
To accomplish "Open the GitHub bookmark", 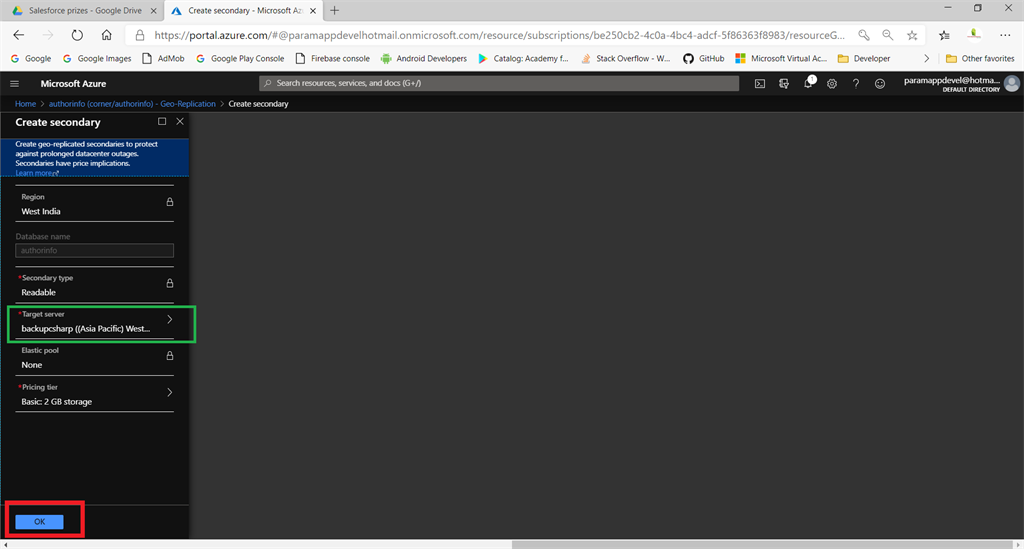I will pos(703,59).
